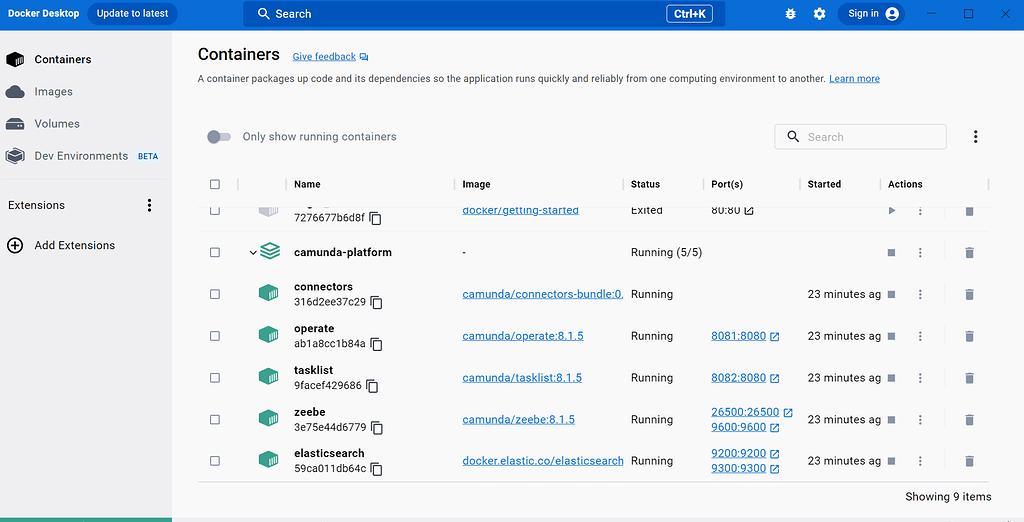1024x522 pixels.
Task: Select the camunda-platform checkbox
Action: tap(215, 252)
